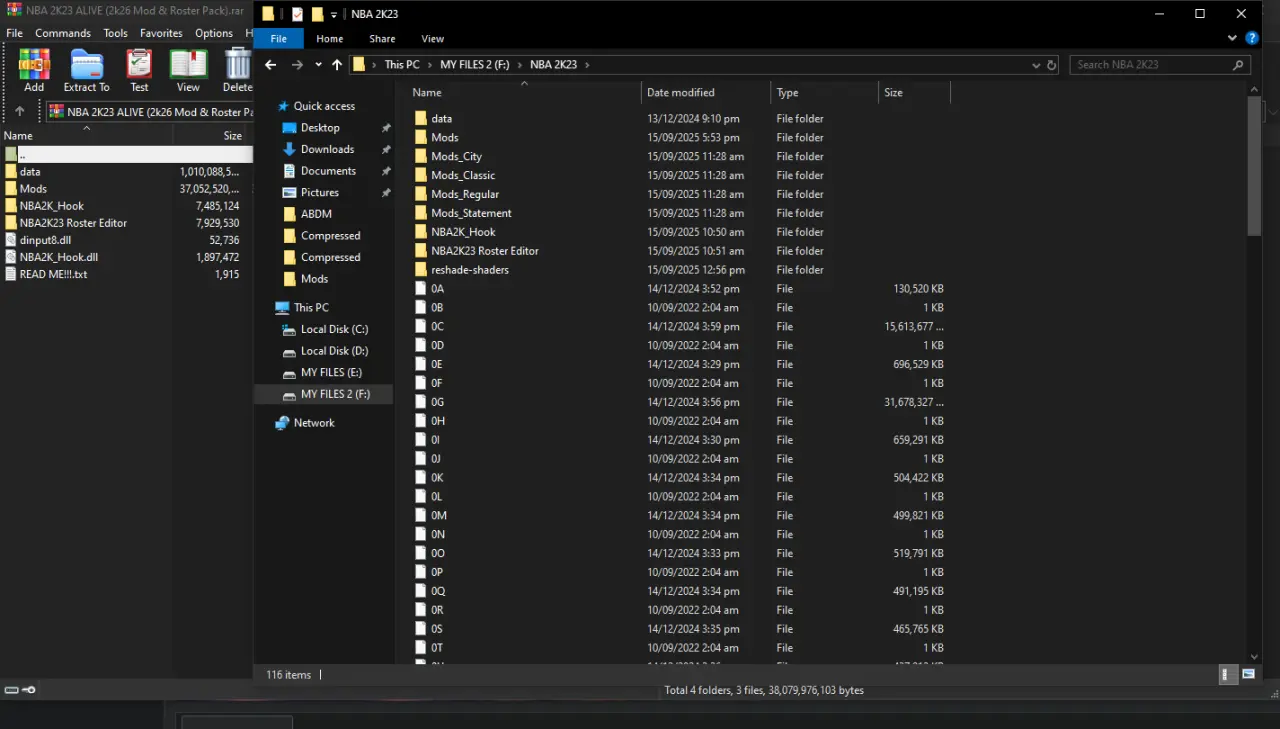Click the Explorer file list vertical scrollbar
This screenshot has height=729, width=1280.
(x=1254, y=166)
